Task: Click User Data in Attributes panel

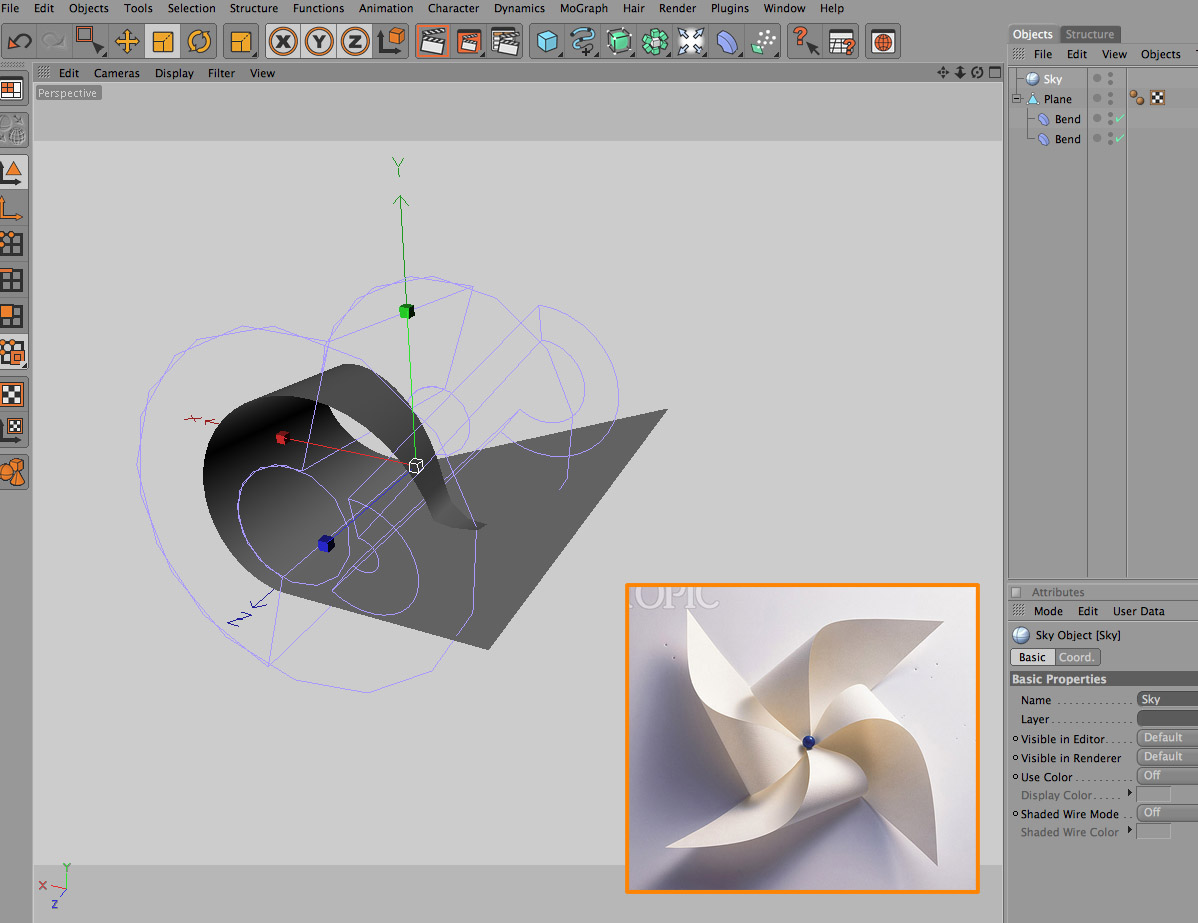Action: pos(1138,611)
